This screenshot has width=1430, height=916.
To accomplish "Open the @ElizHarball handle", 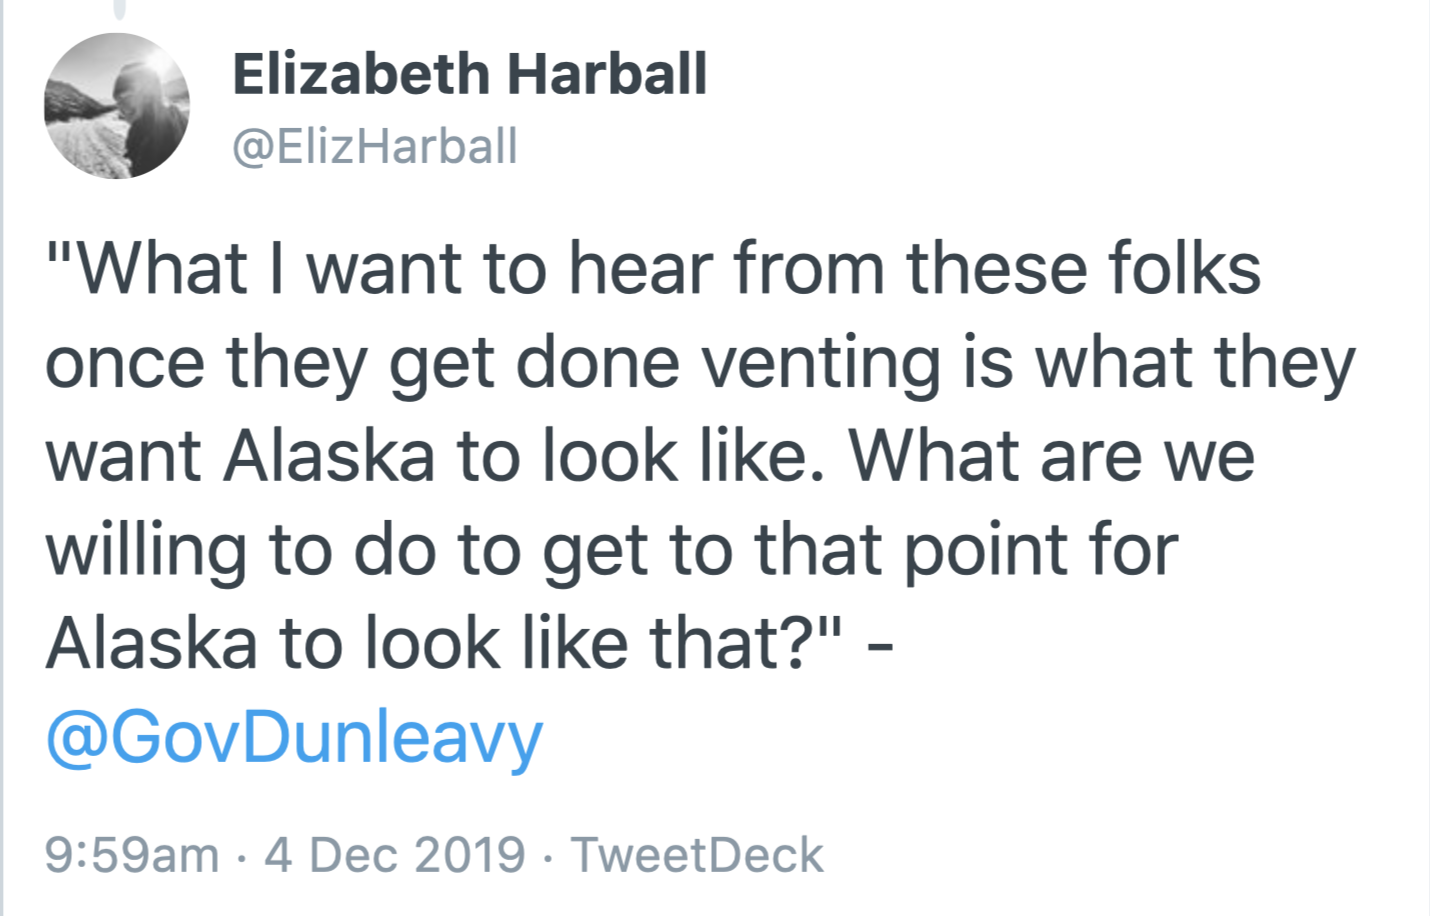I will click(375, 146).
